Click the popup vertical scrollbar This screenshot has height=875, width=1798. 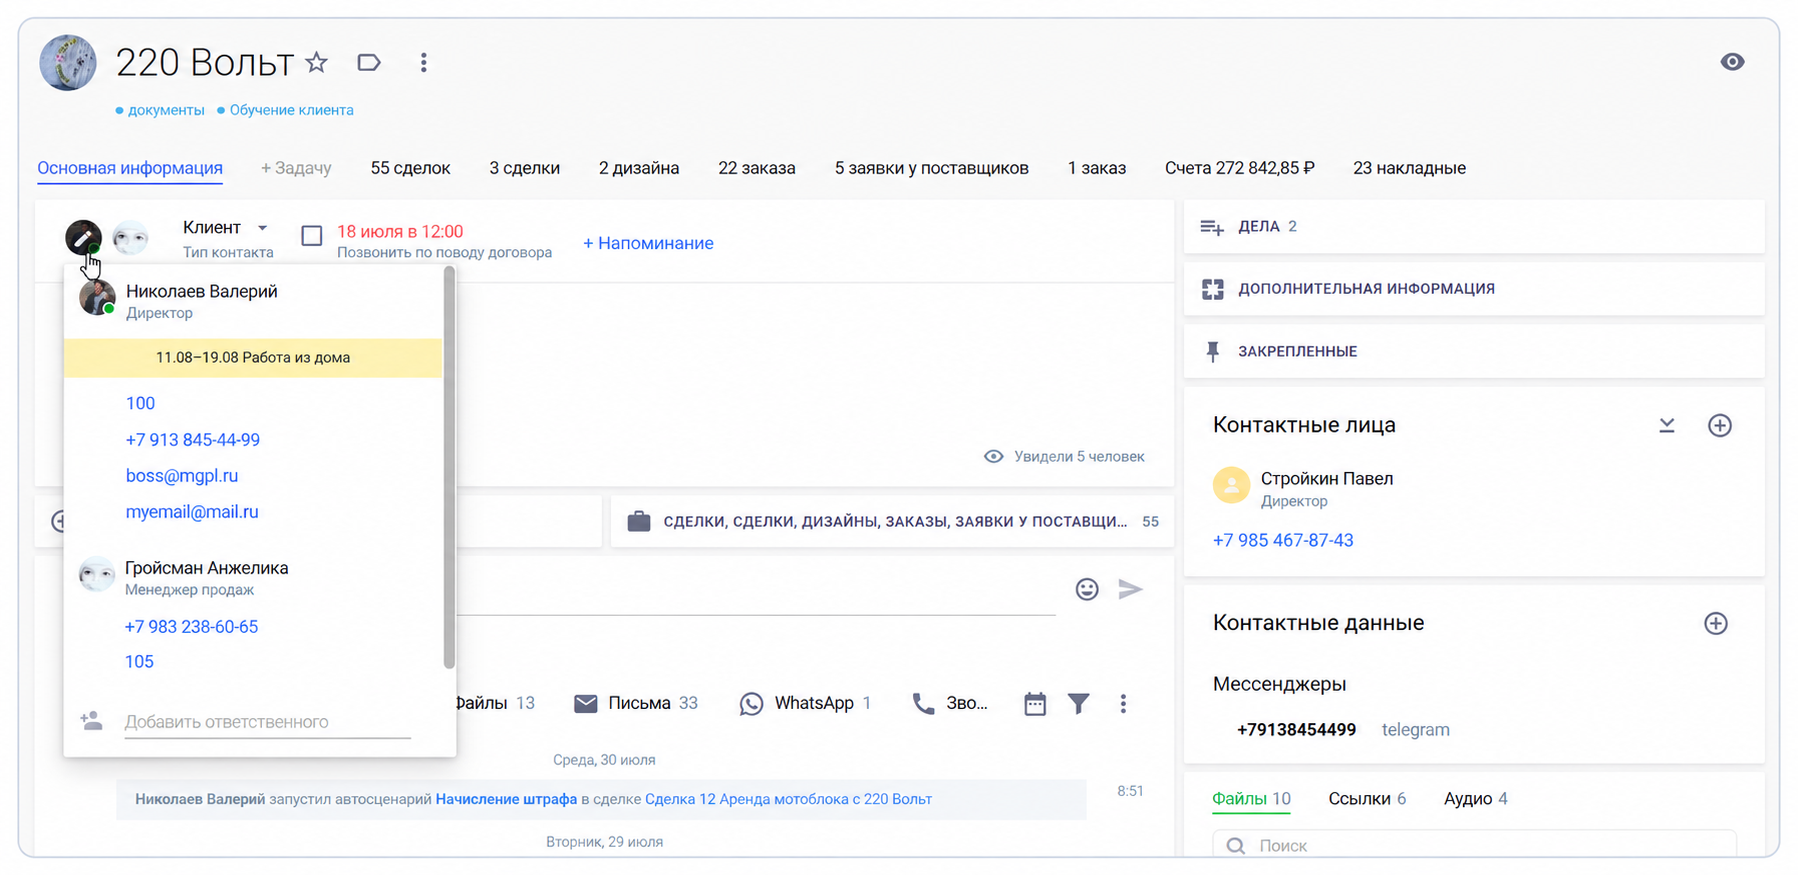pyautogui.click(x=449, y=467)
